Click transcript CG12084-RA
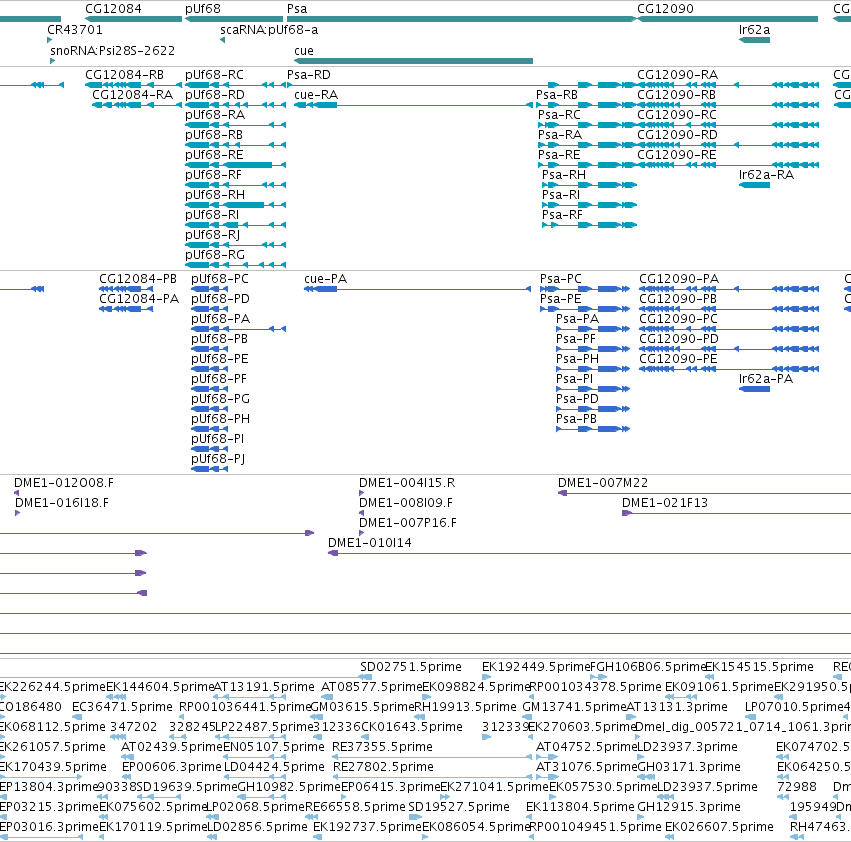This screenshot has width=851, height=842. [x=132, y=95]
